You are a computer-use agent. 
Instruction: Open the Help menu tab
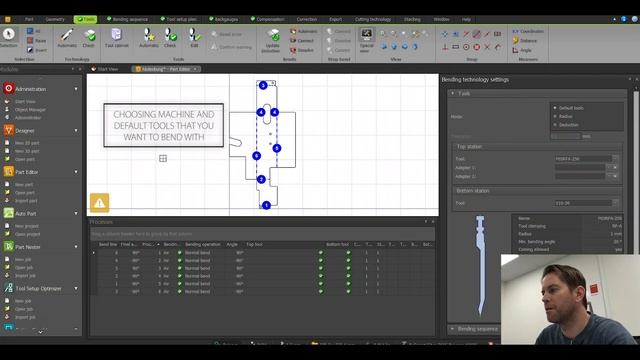(x=466, y=19)
